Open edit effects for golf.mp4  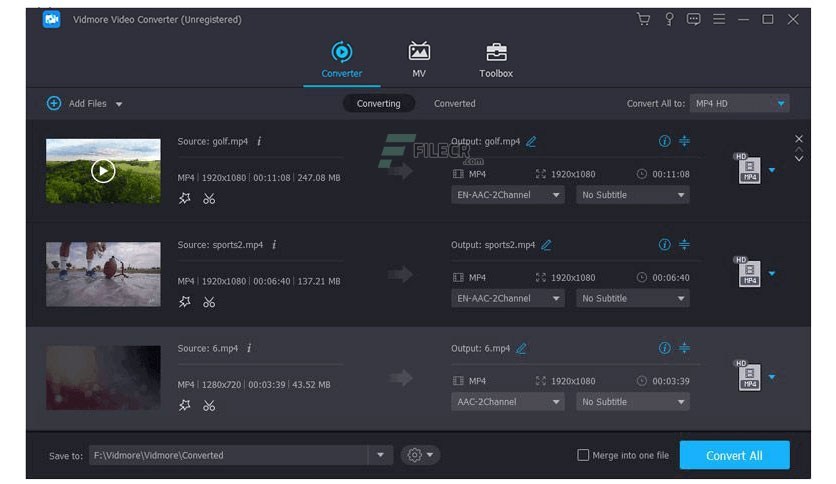click(x=184, y=199)
